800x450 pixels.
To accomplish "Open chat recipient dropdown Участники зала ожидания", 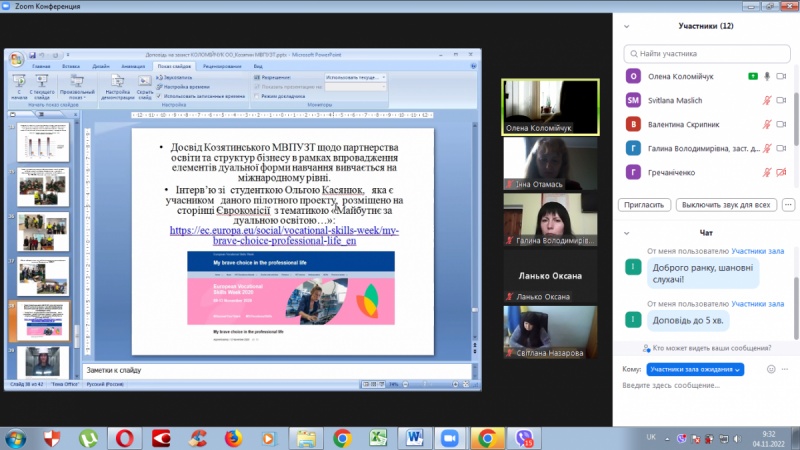I will [x=695, y=369].
